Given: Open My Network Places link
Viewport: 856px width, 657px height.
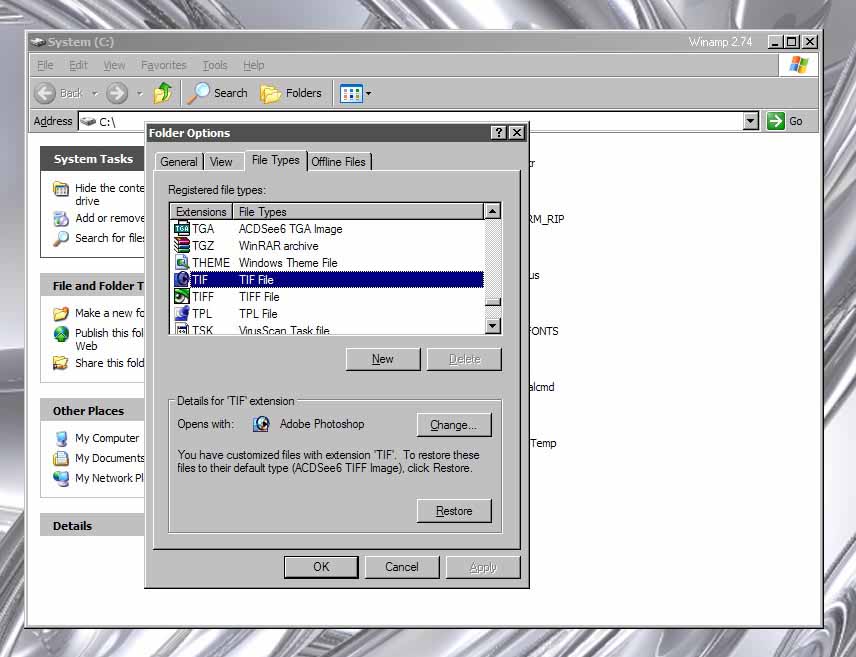Looking at the screenshot, I should pos(109,478).
